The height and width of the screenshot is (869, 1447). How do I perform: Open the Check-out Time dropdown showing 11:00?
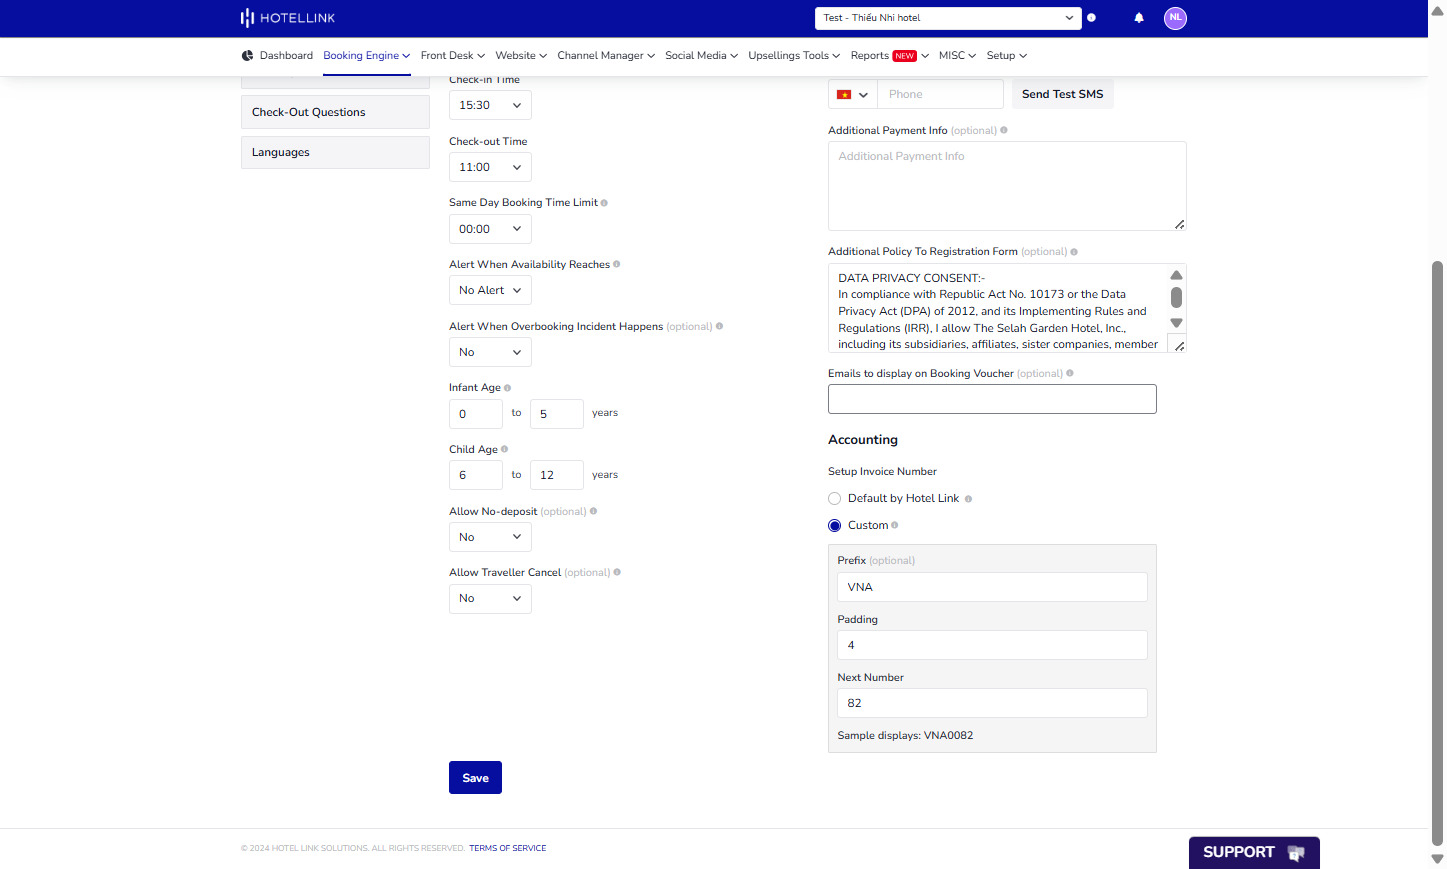point(490,167)
